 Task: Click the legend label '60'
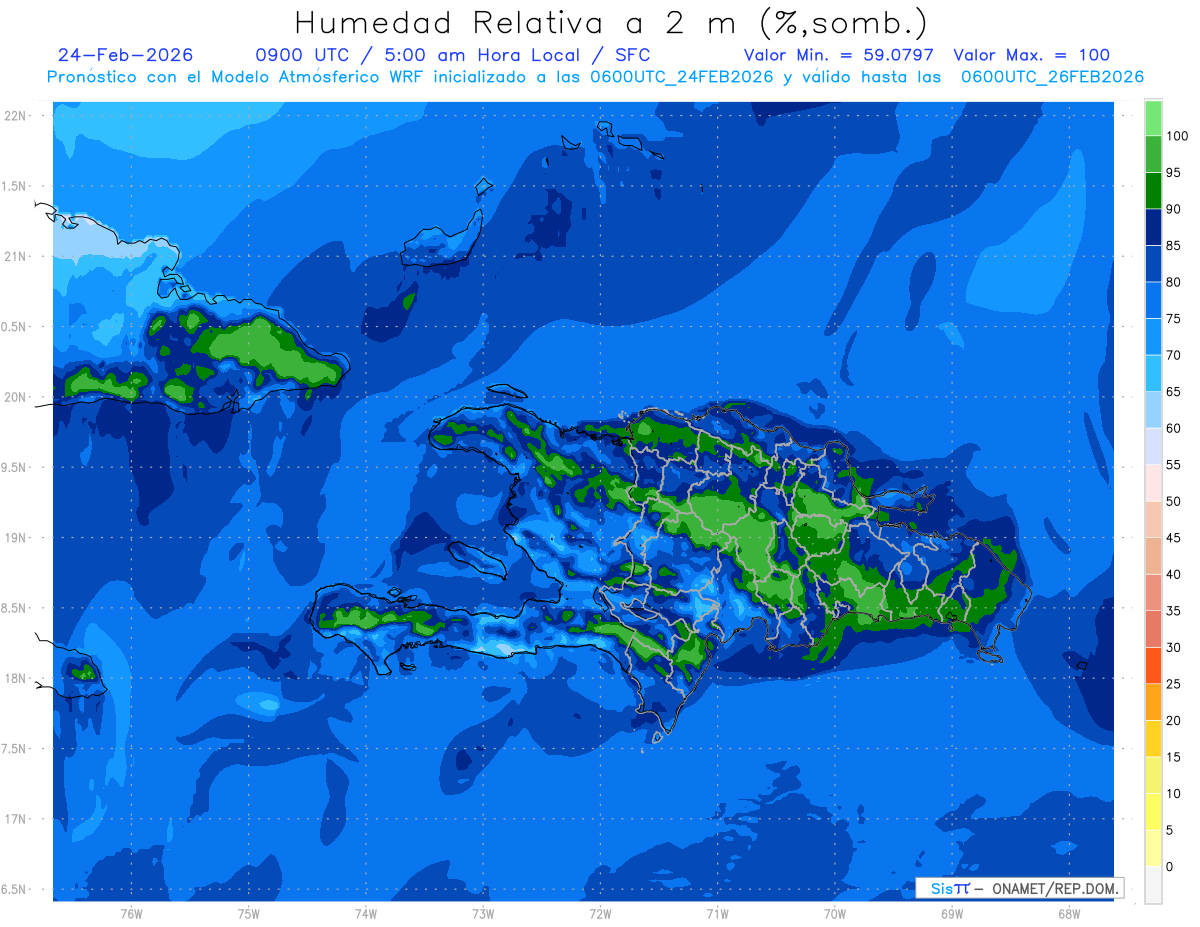pos(1173,428)
